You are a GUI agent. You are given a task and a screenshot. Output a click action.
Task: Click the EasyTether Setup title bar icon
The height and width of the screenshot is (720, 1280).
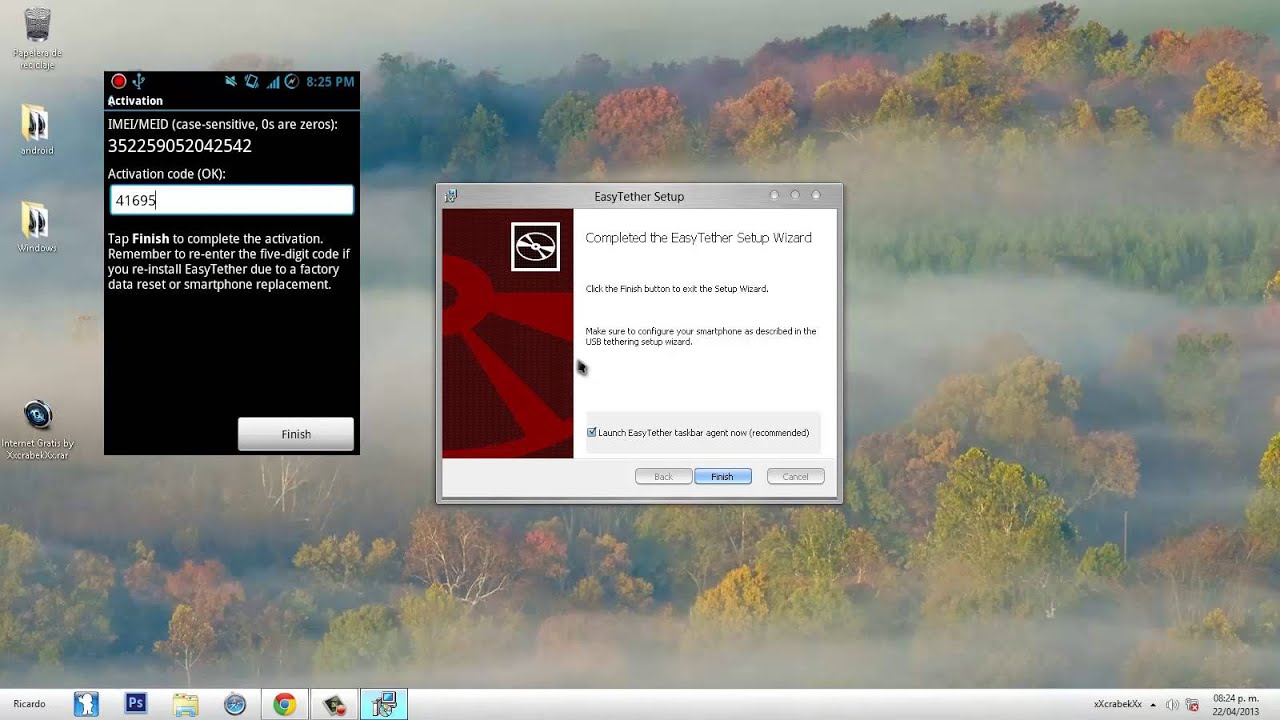[451, 196]
